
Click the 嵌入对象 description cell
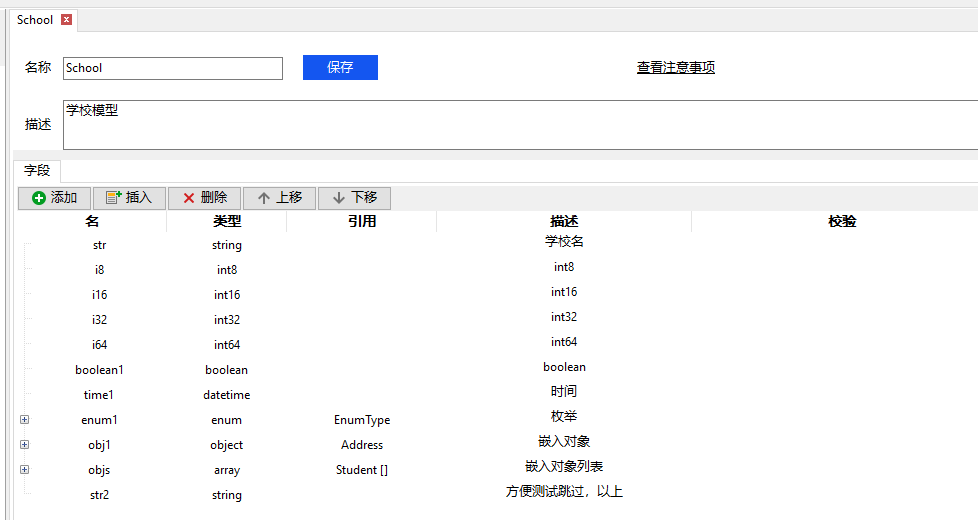[564, 441]
